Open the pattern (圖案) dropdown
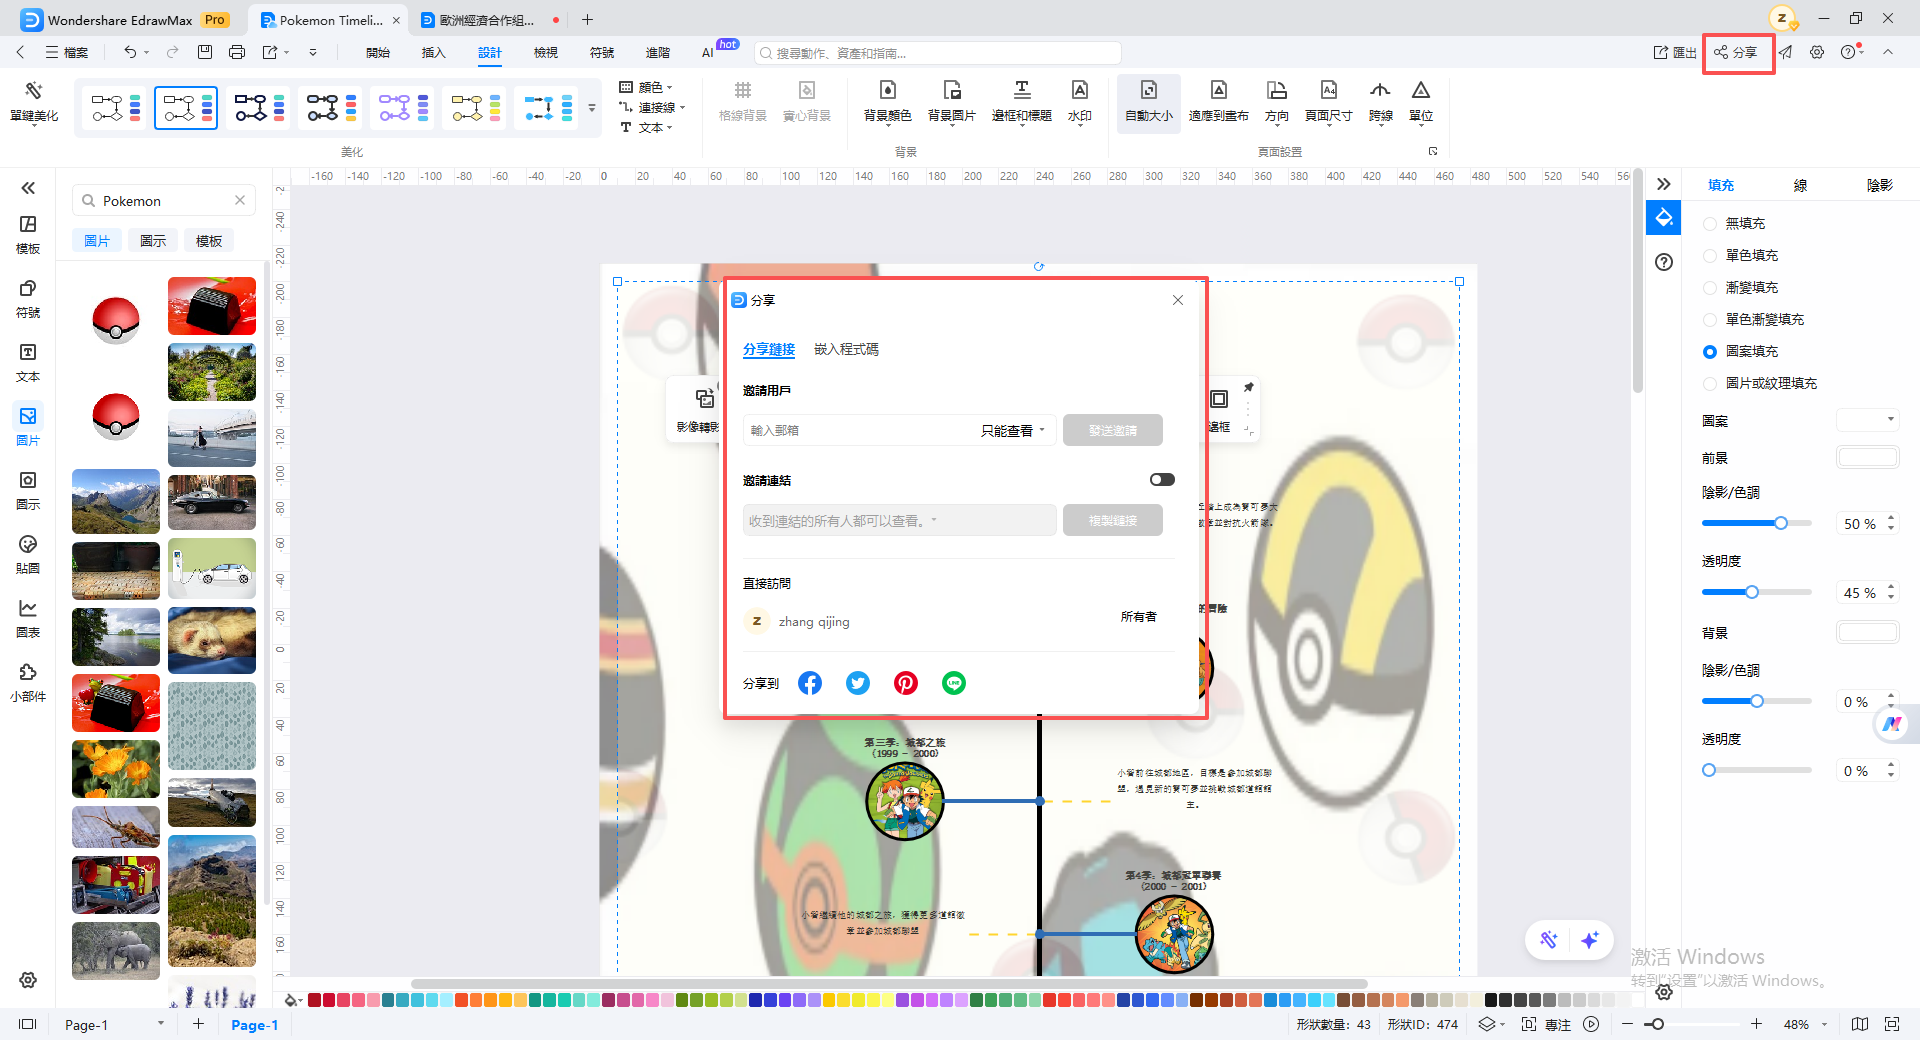This screenshot has height=1040, width=1920. 1867,420
